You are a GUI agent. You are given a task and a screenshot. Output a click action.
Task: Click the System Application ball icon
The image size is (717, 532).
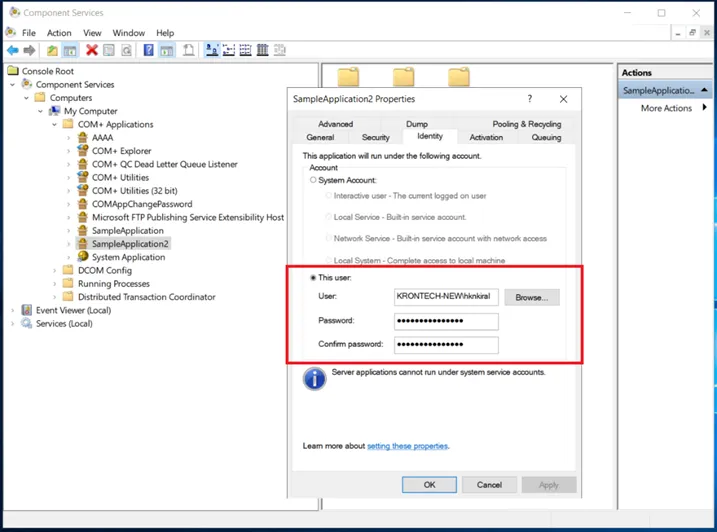83,257
